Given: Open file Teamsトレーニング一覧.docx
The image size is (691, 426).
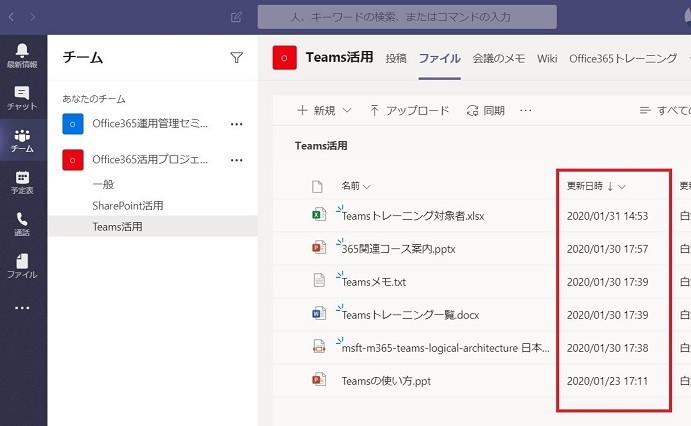Looking at the screenshot, I should tap(410, 315).
